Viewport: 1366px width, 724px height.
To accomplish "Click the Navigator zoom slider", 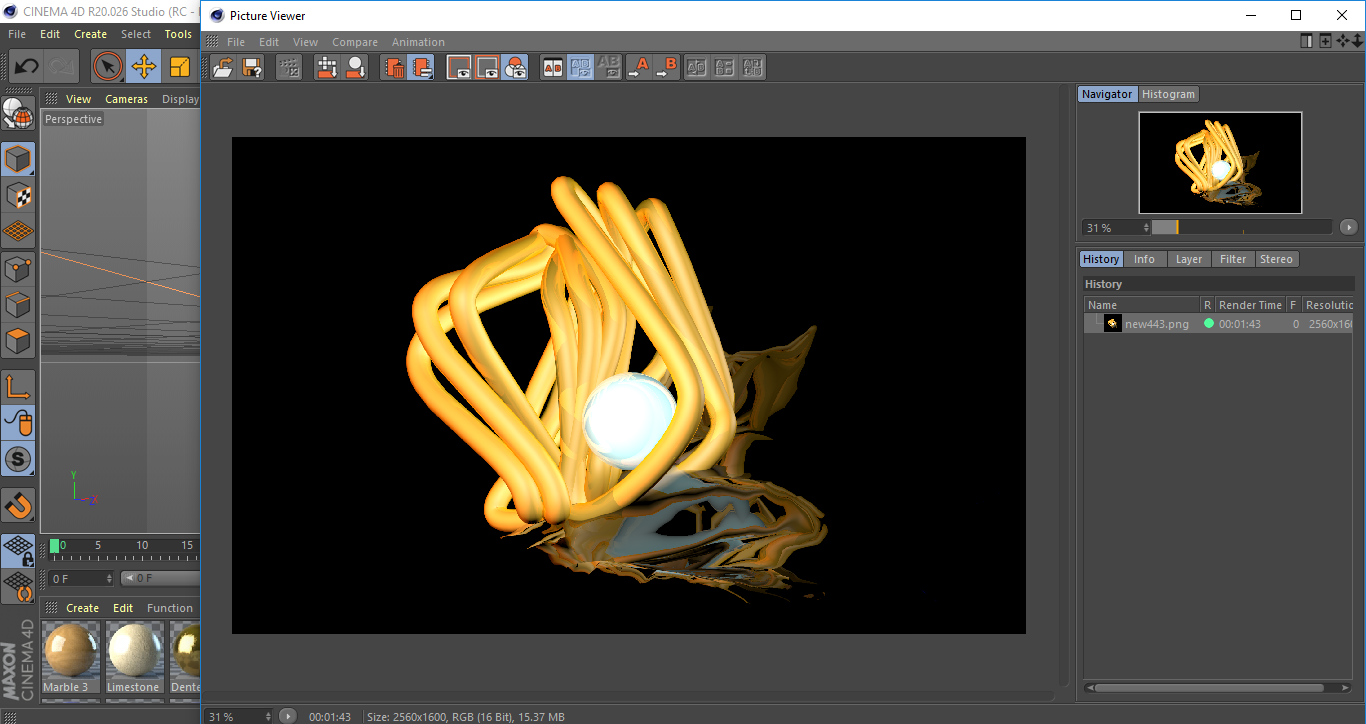I will 1242,227.
